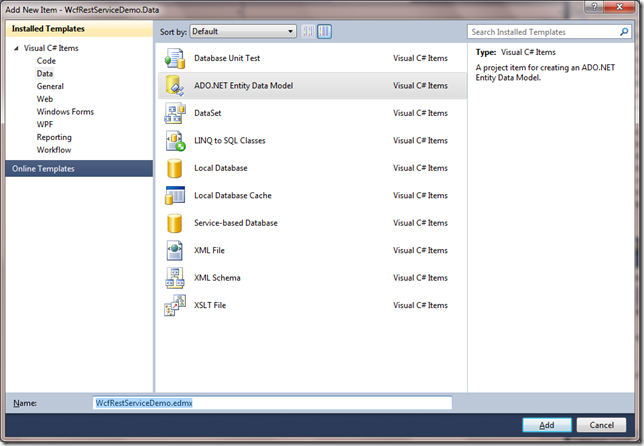Collapse the Visual C# Items tree node

pos(16,48)
